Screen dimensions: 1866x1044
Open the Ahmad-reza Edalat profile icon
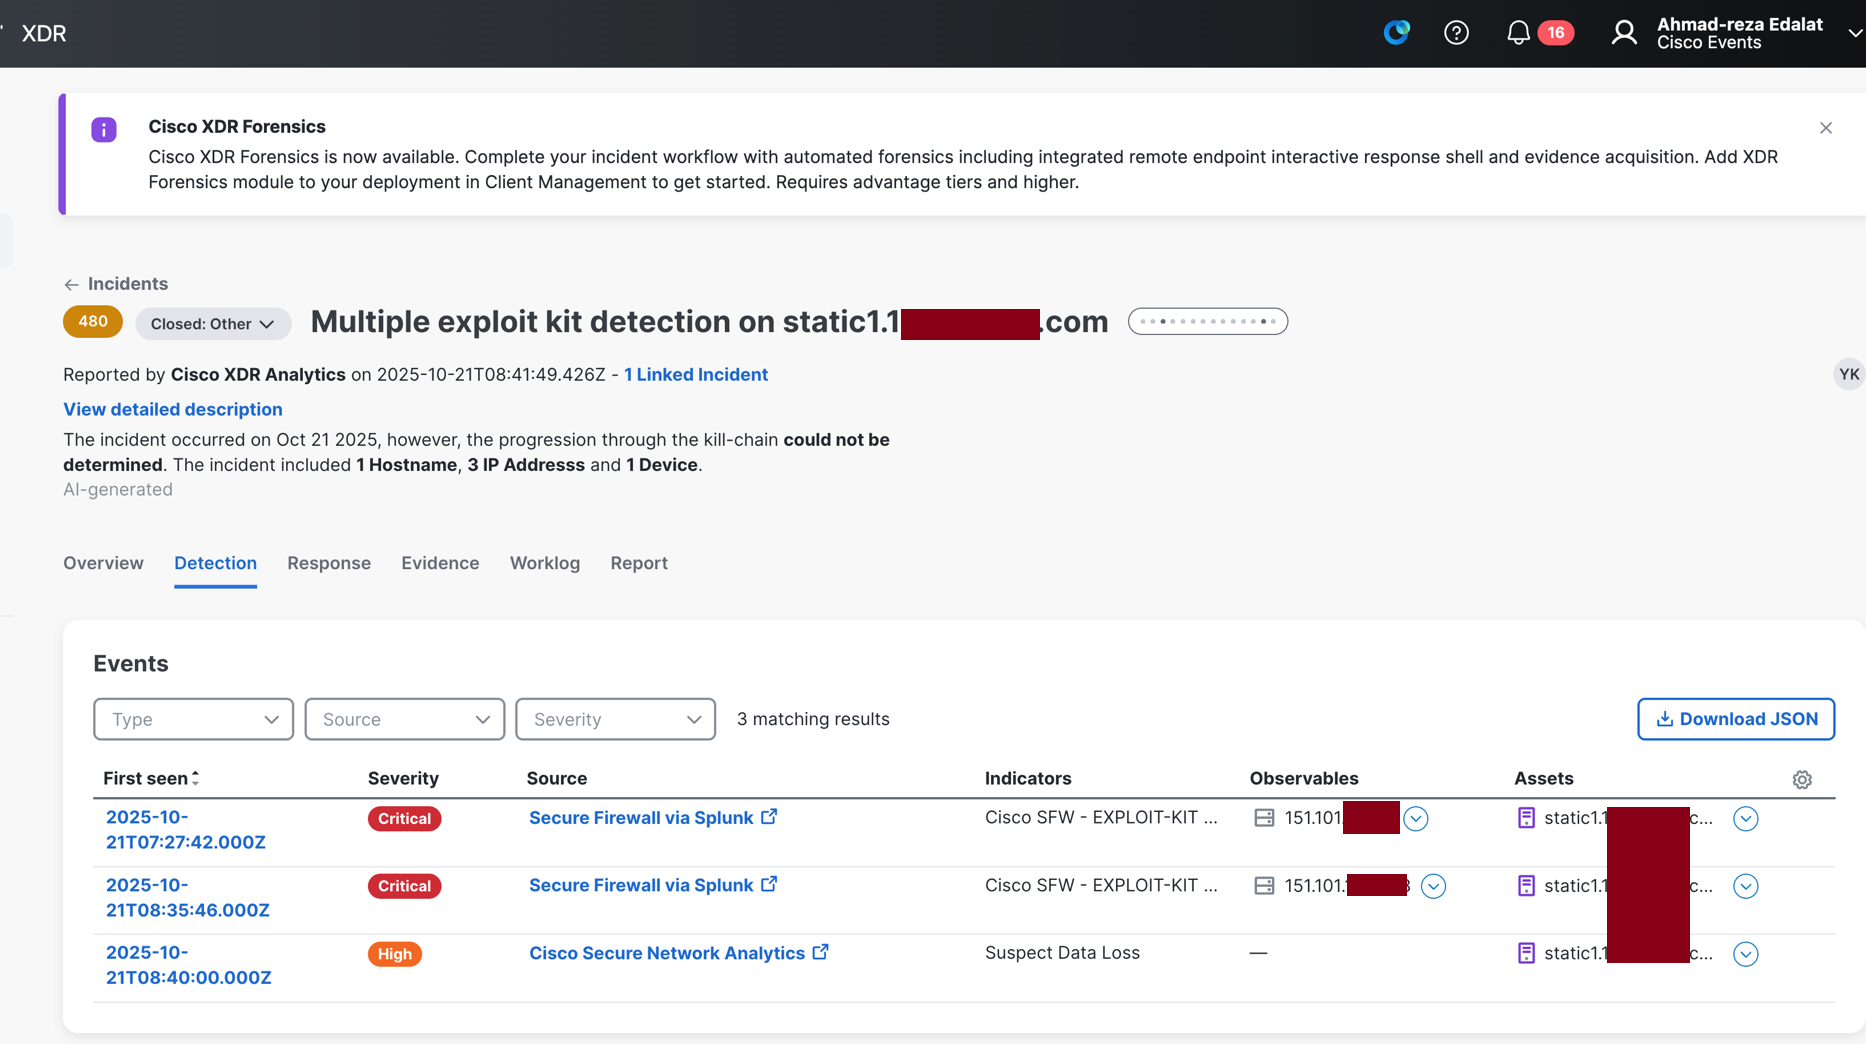1622,32
